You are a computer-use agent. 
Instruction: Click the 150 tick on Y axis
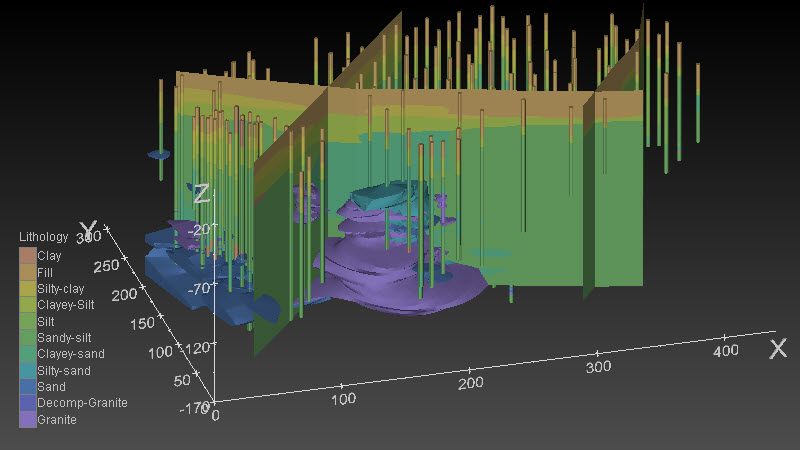145,323
